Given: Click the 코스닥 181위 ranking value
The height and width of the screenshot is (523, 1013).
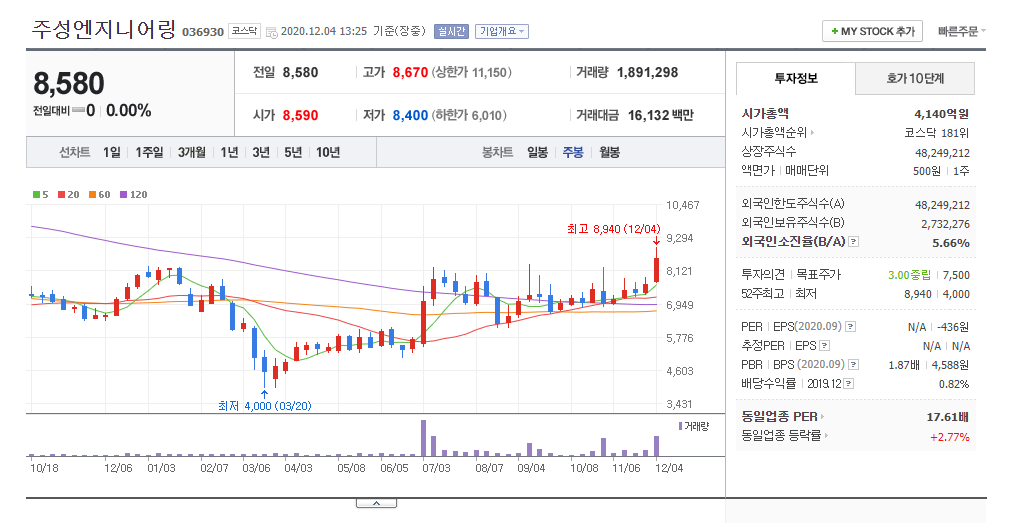Looking at the screenshot, I should (x=937, y=133).
